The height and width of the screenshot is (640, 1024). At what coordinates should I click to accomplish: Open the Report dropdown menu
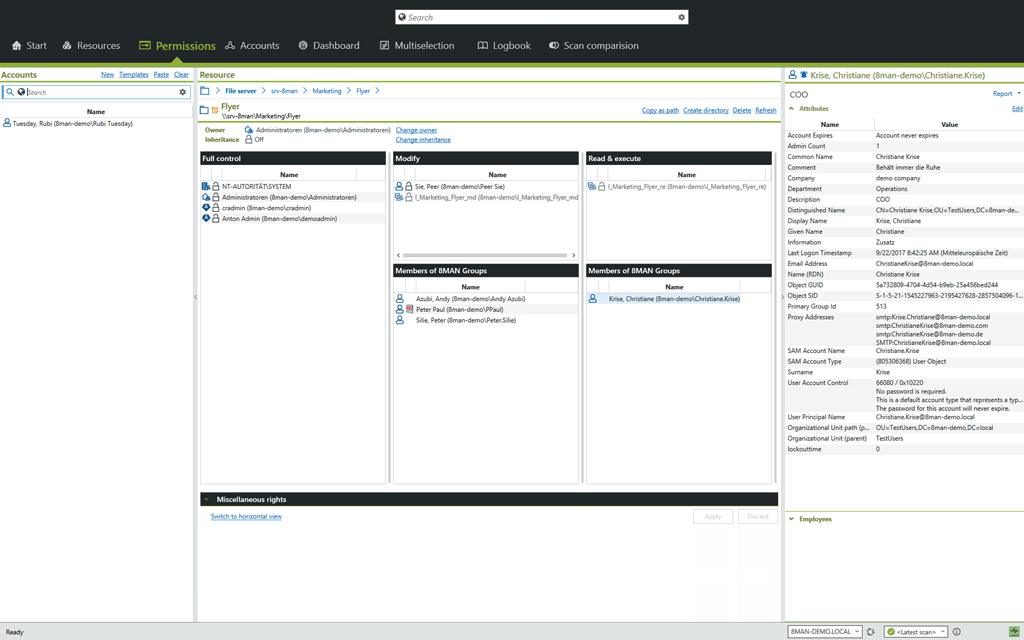click(1004, 92)
